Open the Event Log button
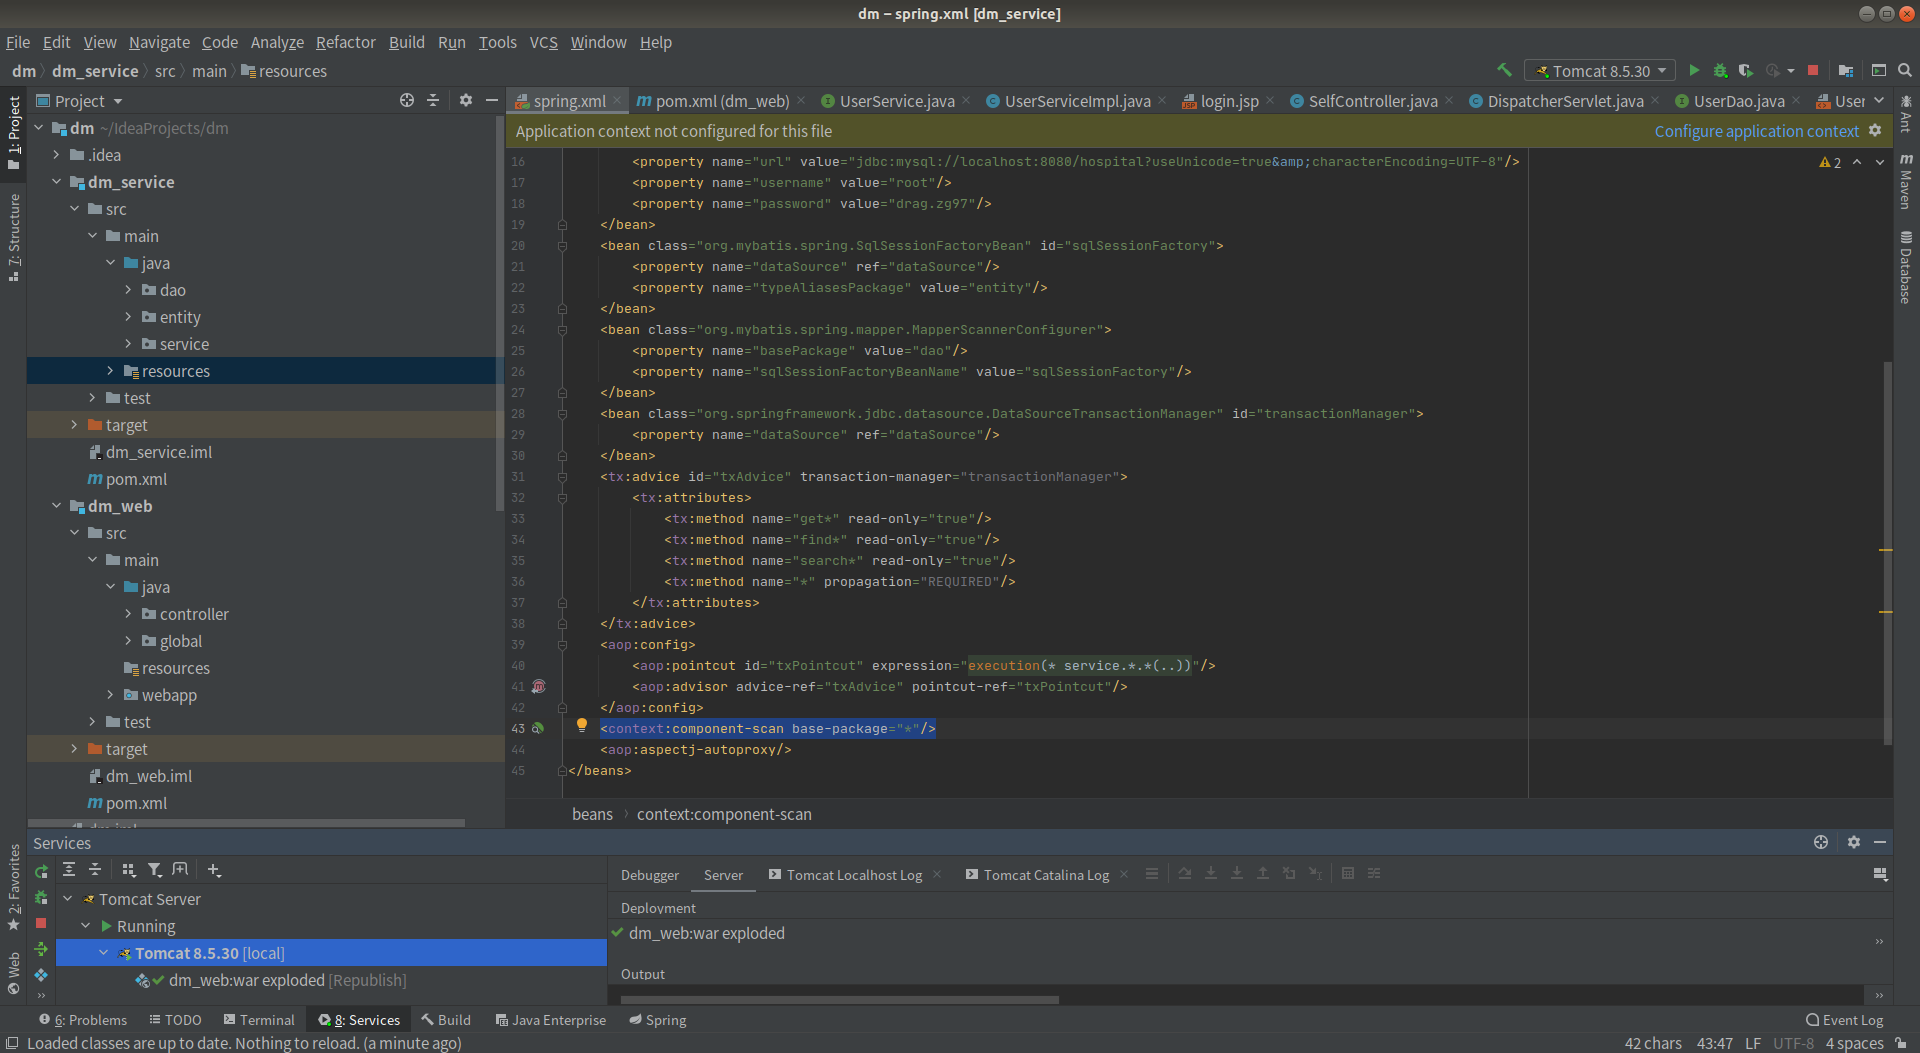 click(1844, 1020)
